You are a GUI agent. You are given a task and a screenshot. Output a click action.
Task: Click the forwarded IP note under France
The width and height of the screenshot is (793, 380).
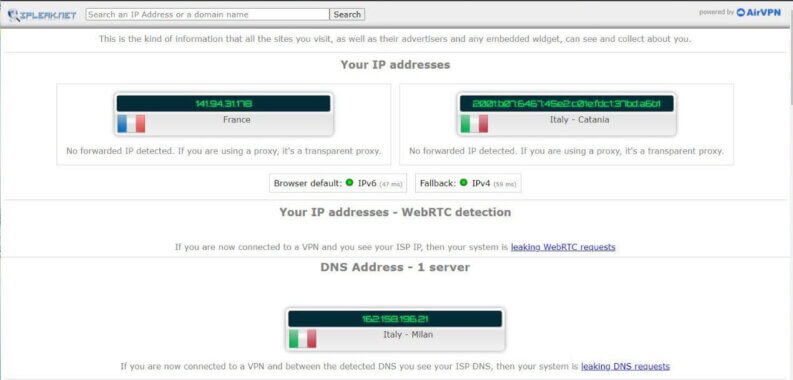(224, 151)
